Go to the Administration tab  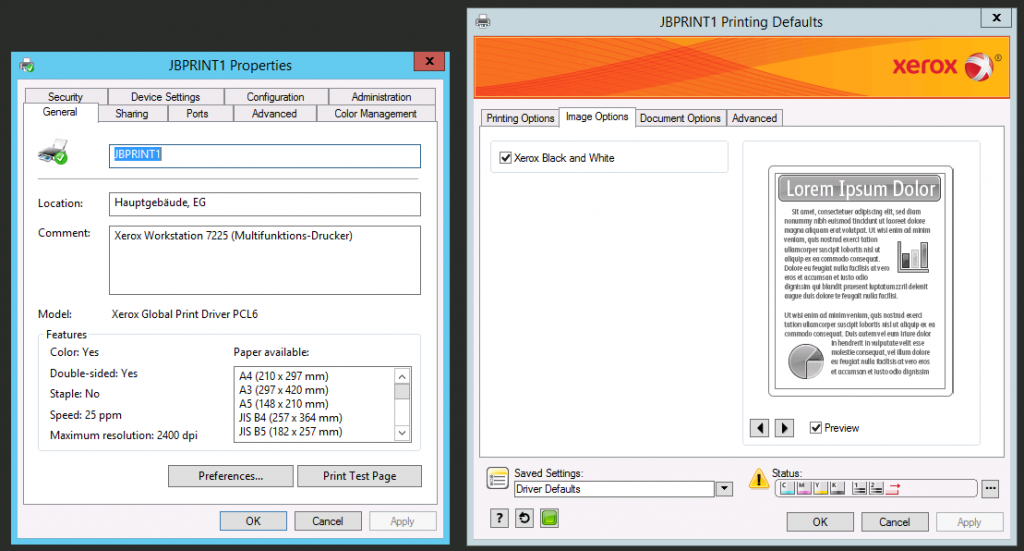[381, 97]
